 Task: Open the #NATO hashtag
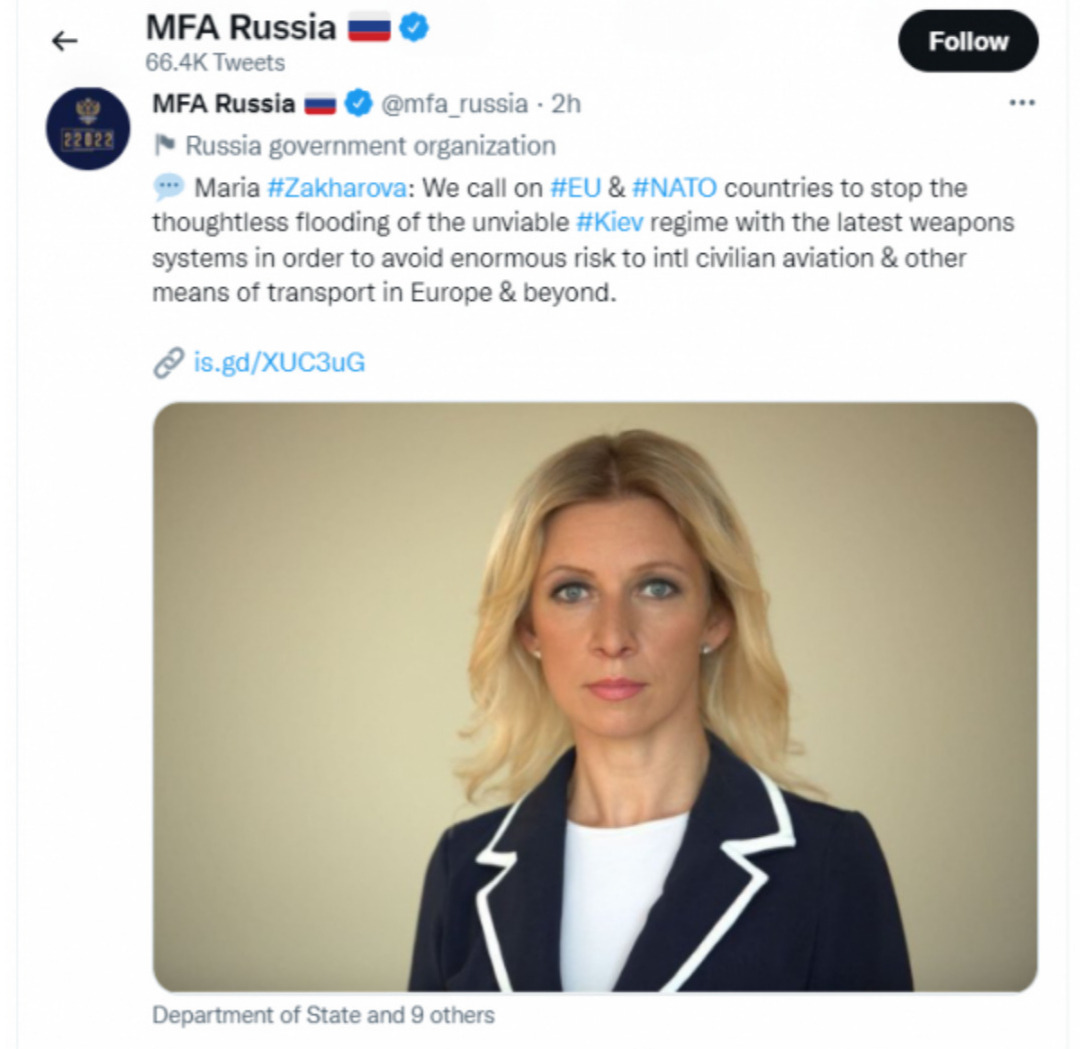pyautogui.click(x=674, y=188)
